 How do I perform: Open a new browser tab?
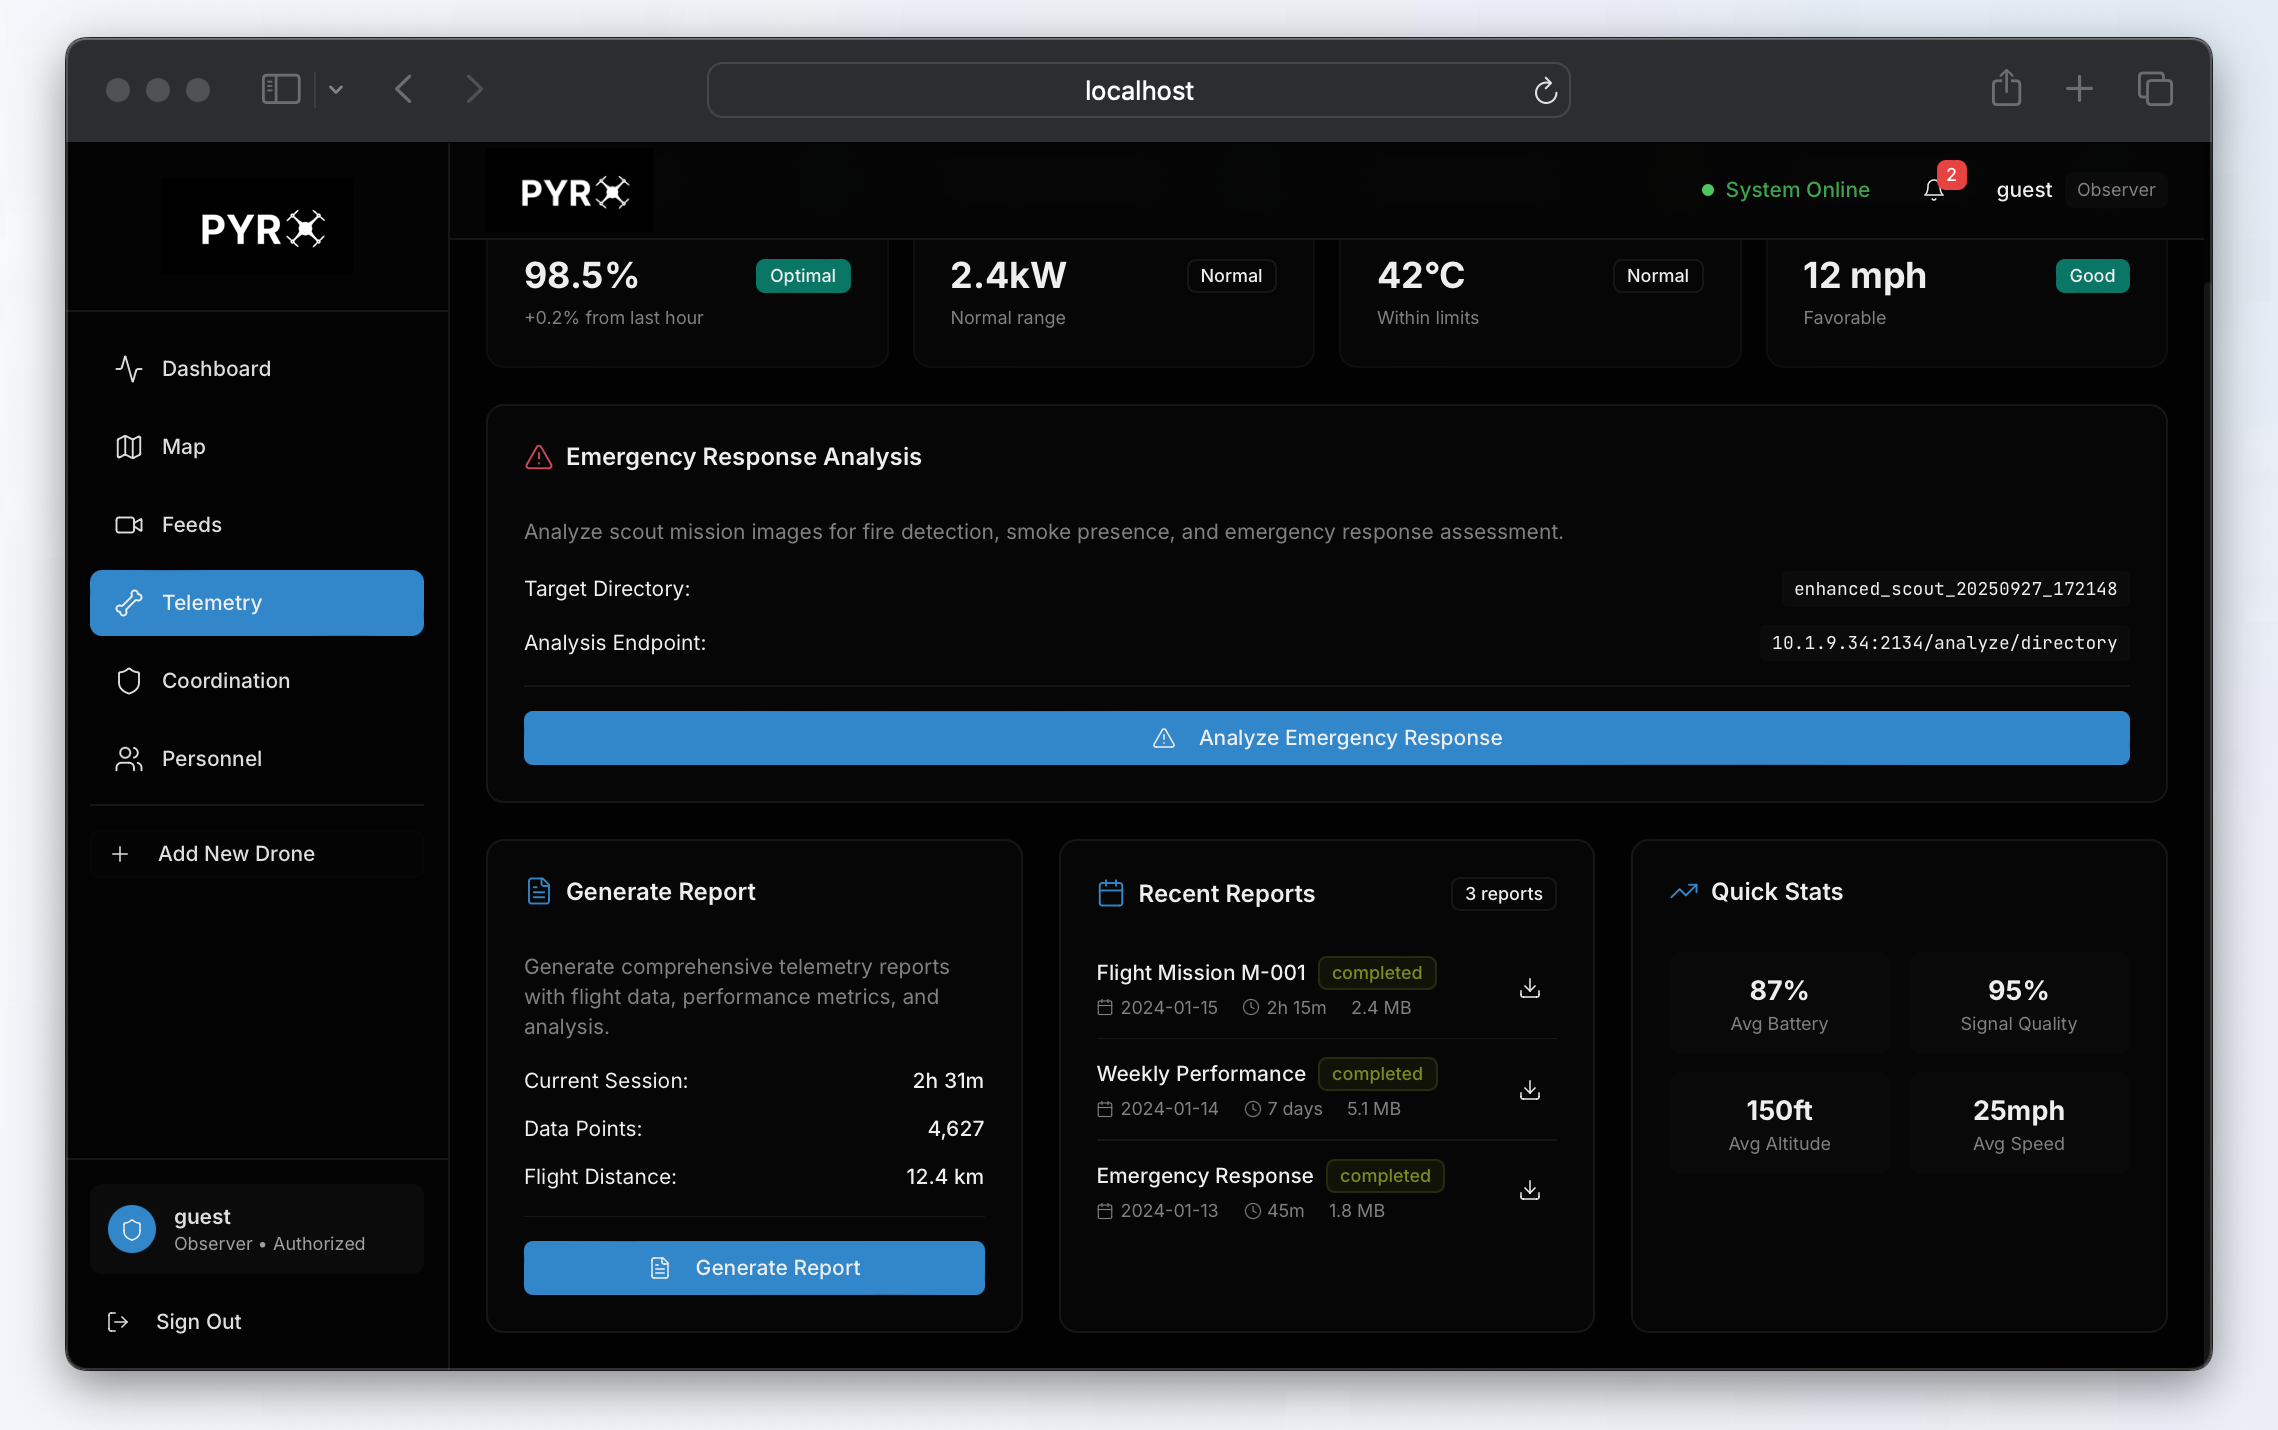click(x=2079, y=89)
